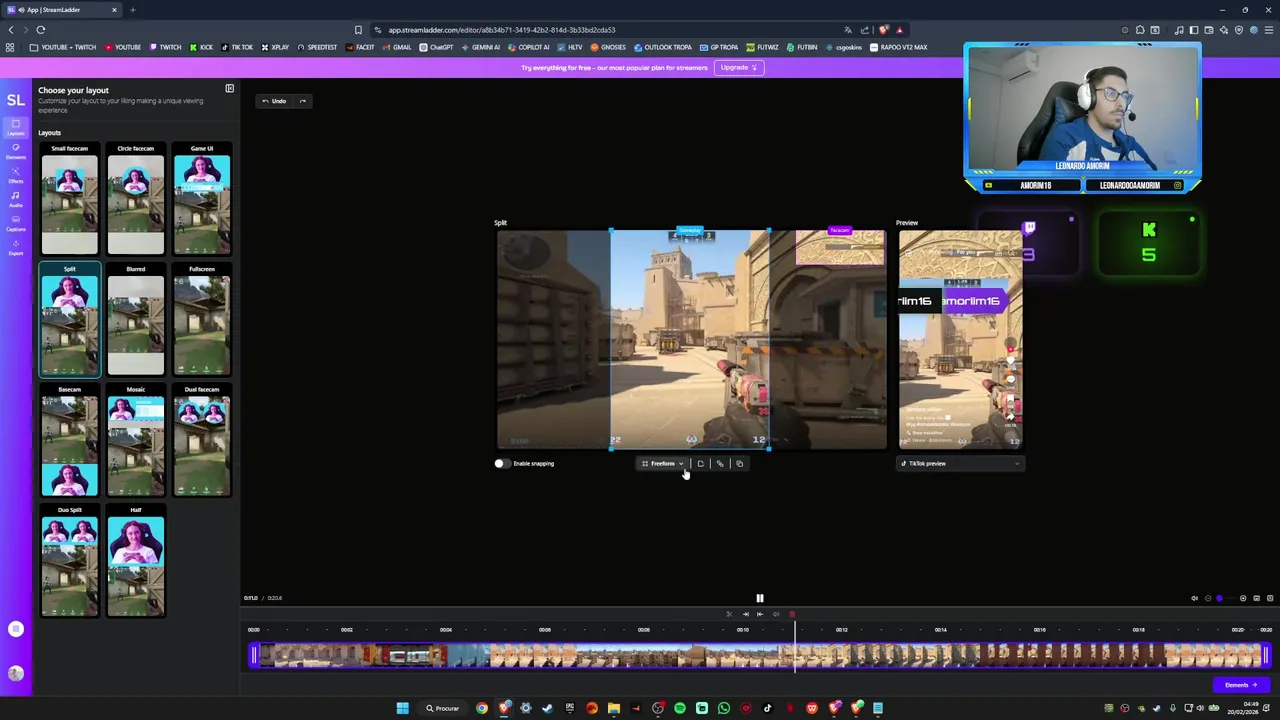
Task: Open the Captions sidebar section
Action: (x=16, y=223)
